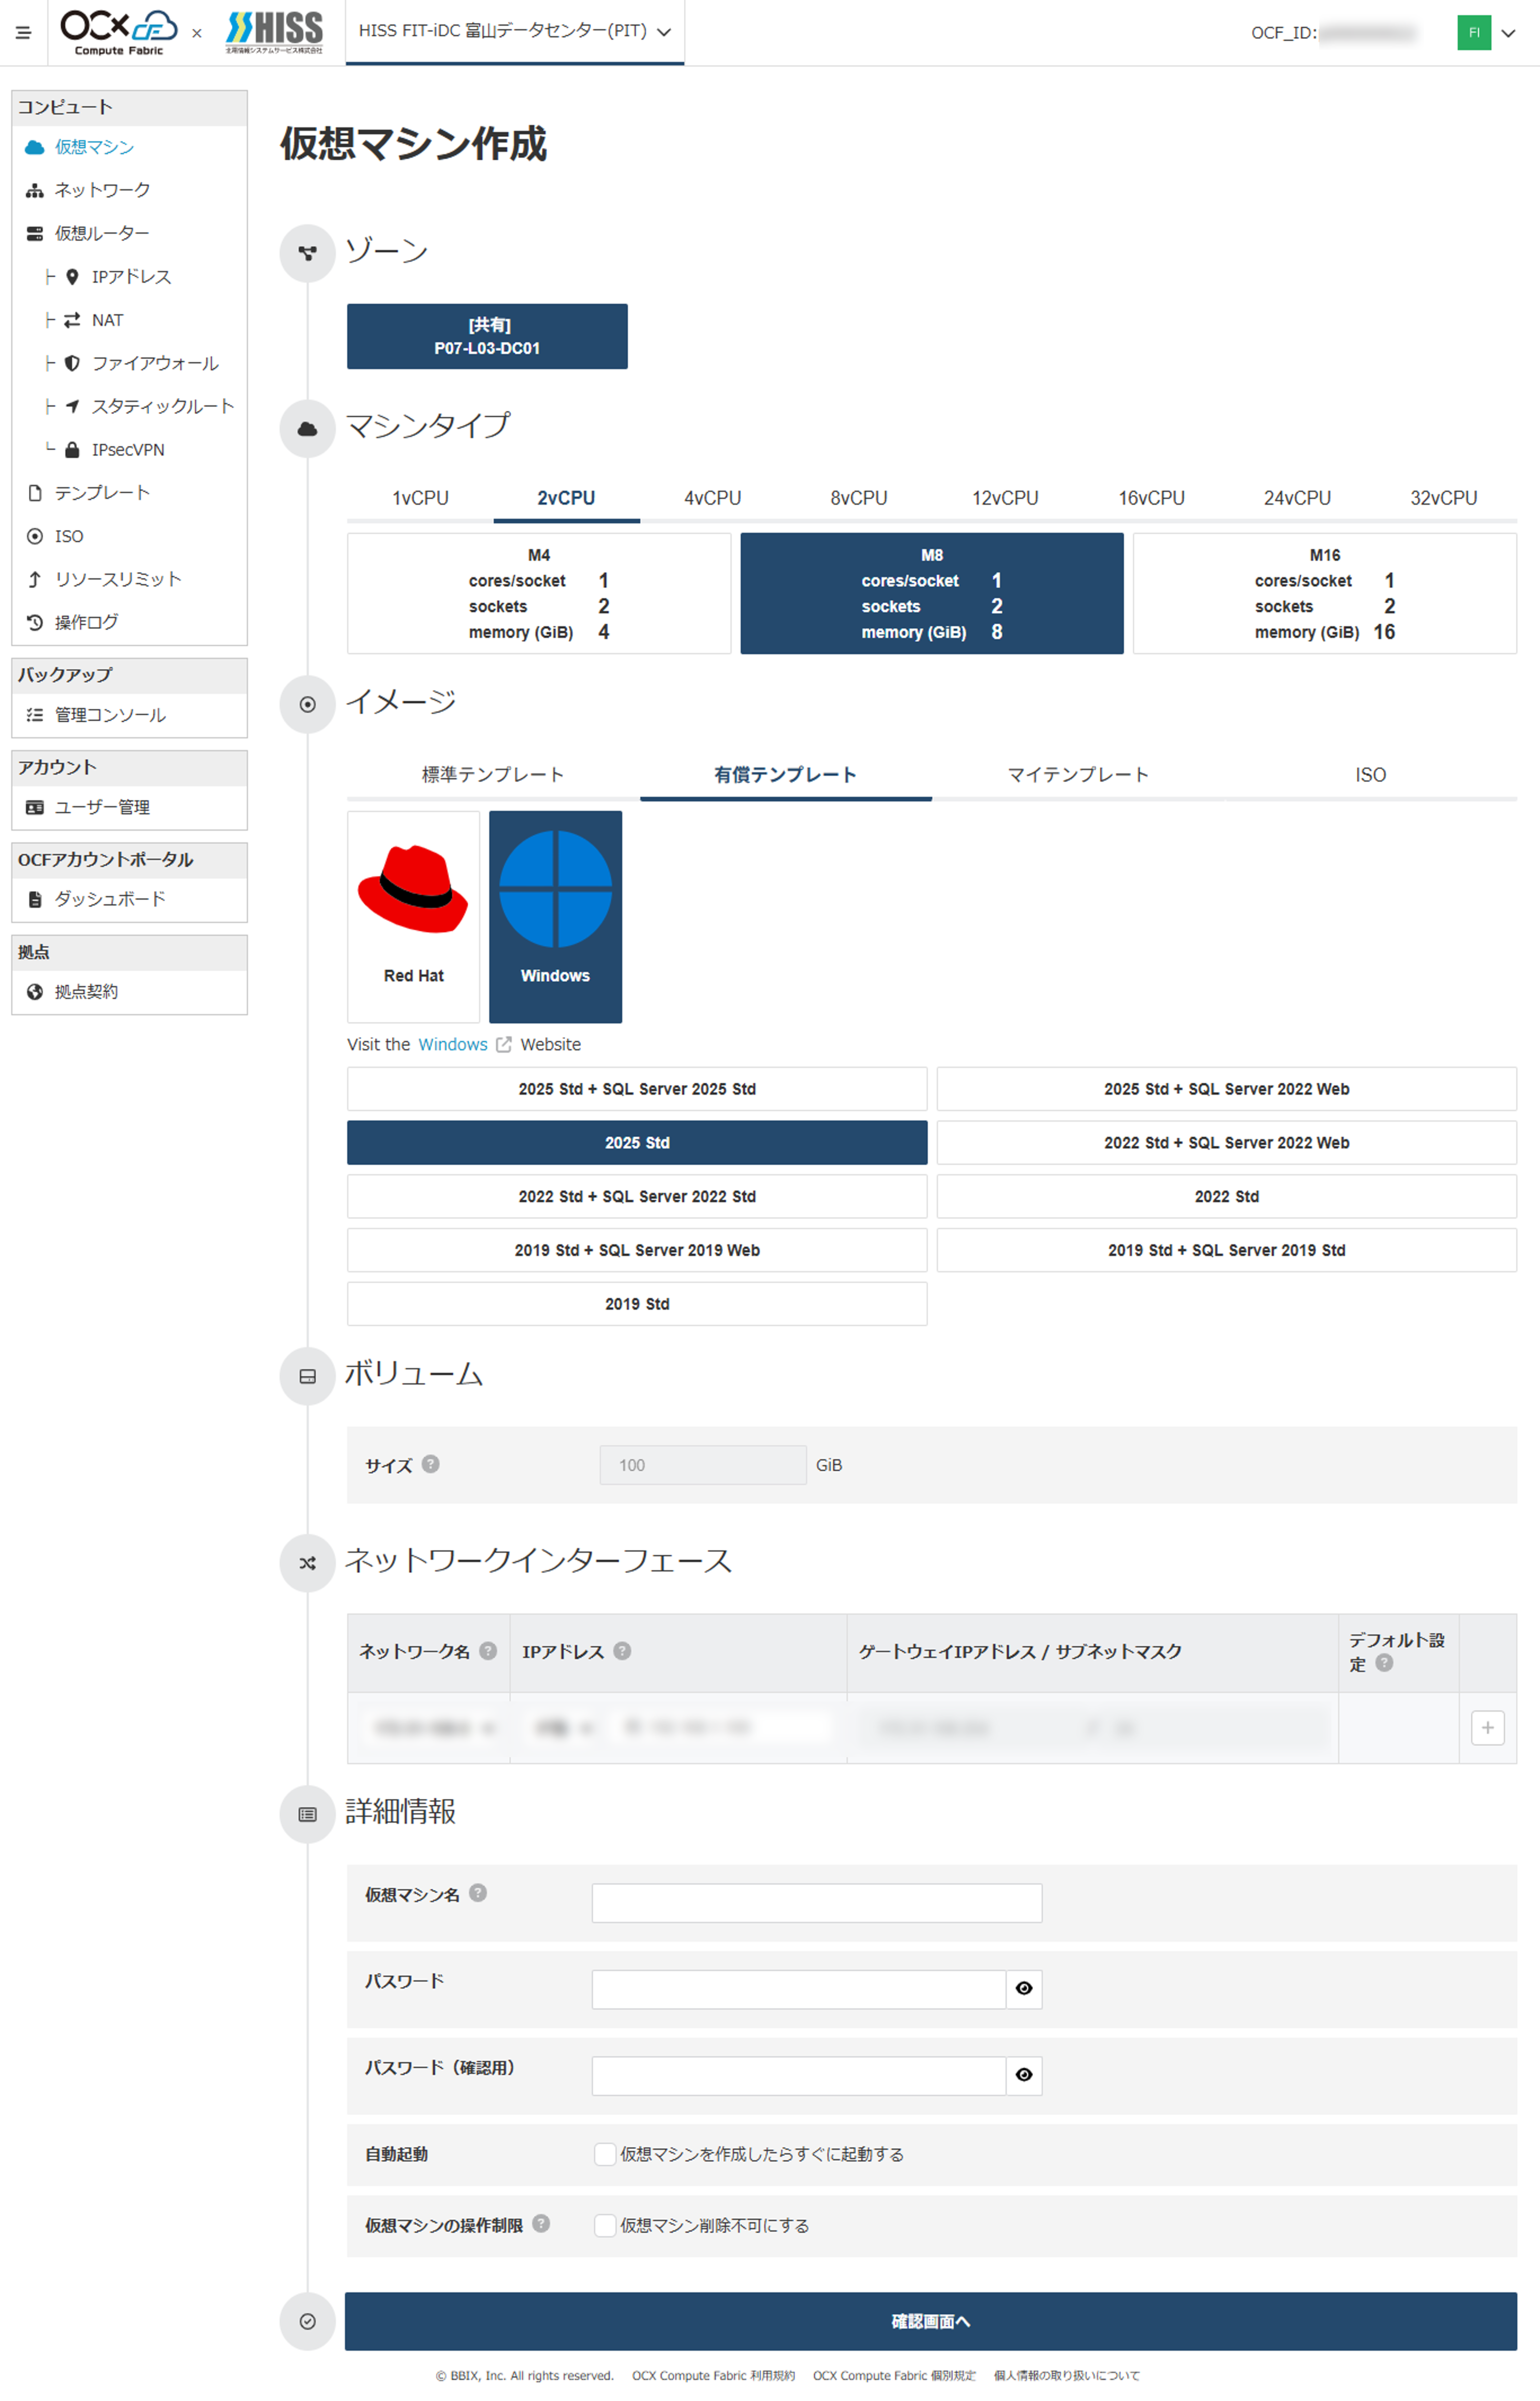Viewport: 1540px width, 2401px height.
Task: Click the ISO disc icon in sidebar
Action: pyautogui.click(x=35, y=536)
